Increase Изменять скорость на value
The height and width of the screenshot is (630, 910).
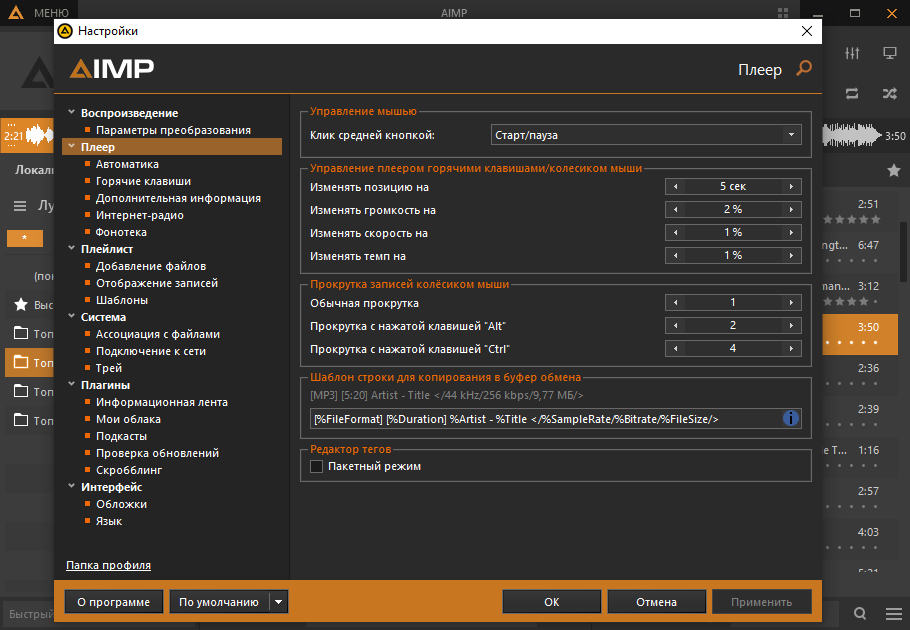(791, 233)
